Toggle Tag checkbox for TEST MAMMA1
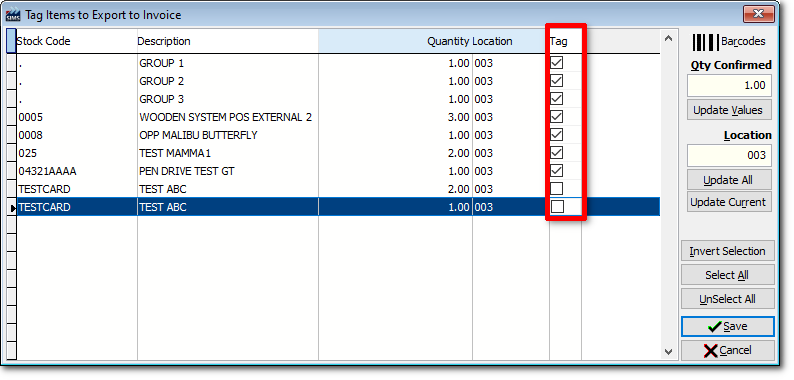The width and height of the screenshot is (794, 380). tap(557, 153)
